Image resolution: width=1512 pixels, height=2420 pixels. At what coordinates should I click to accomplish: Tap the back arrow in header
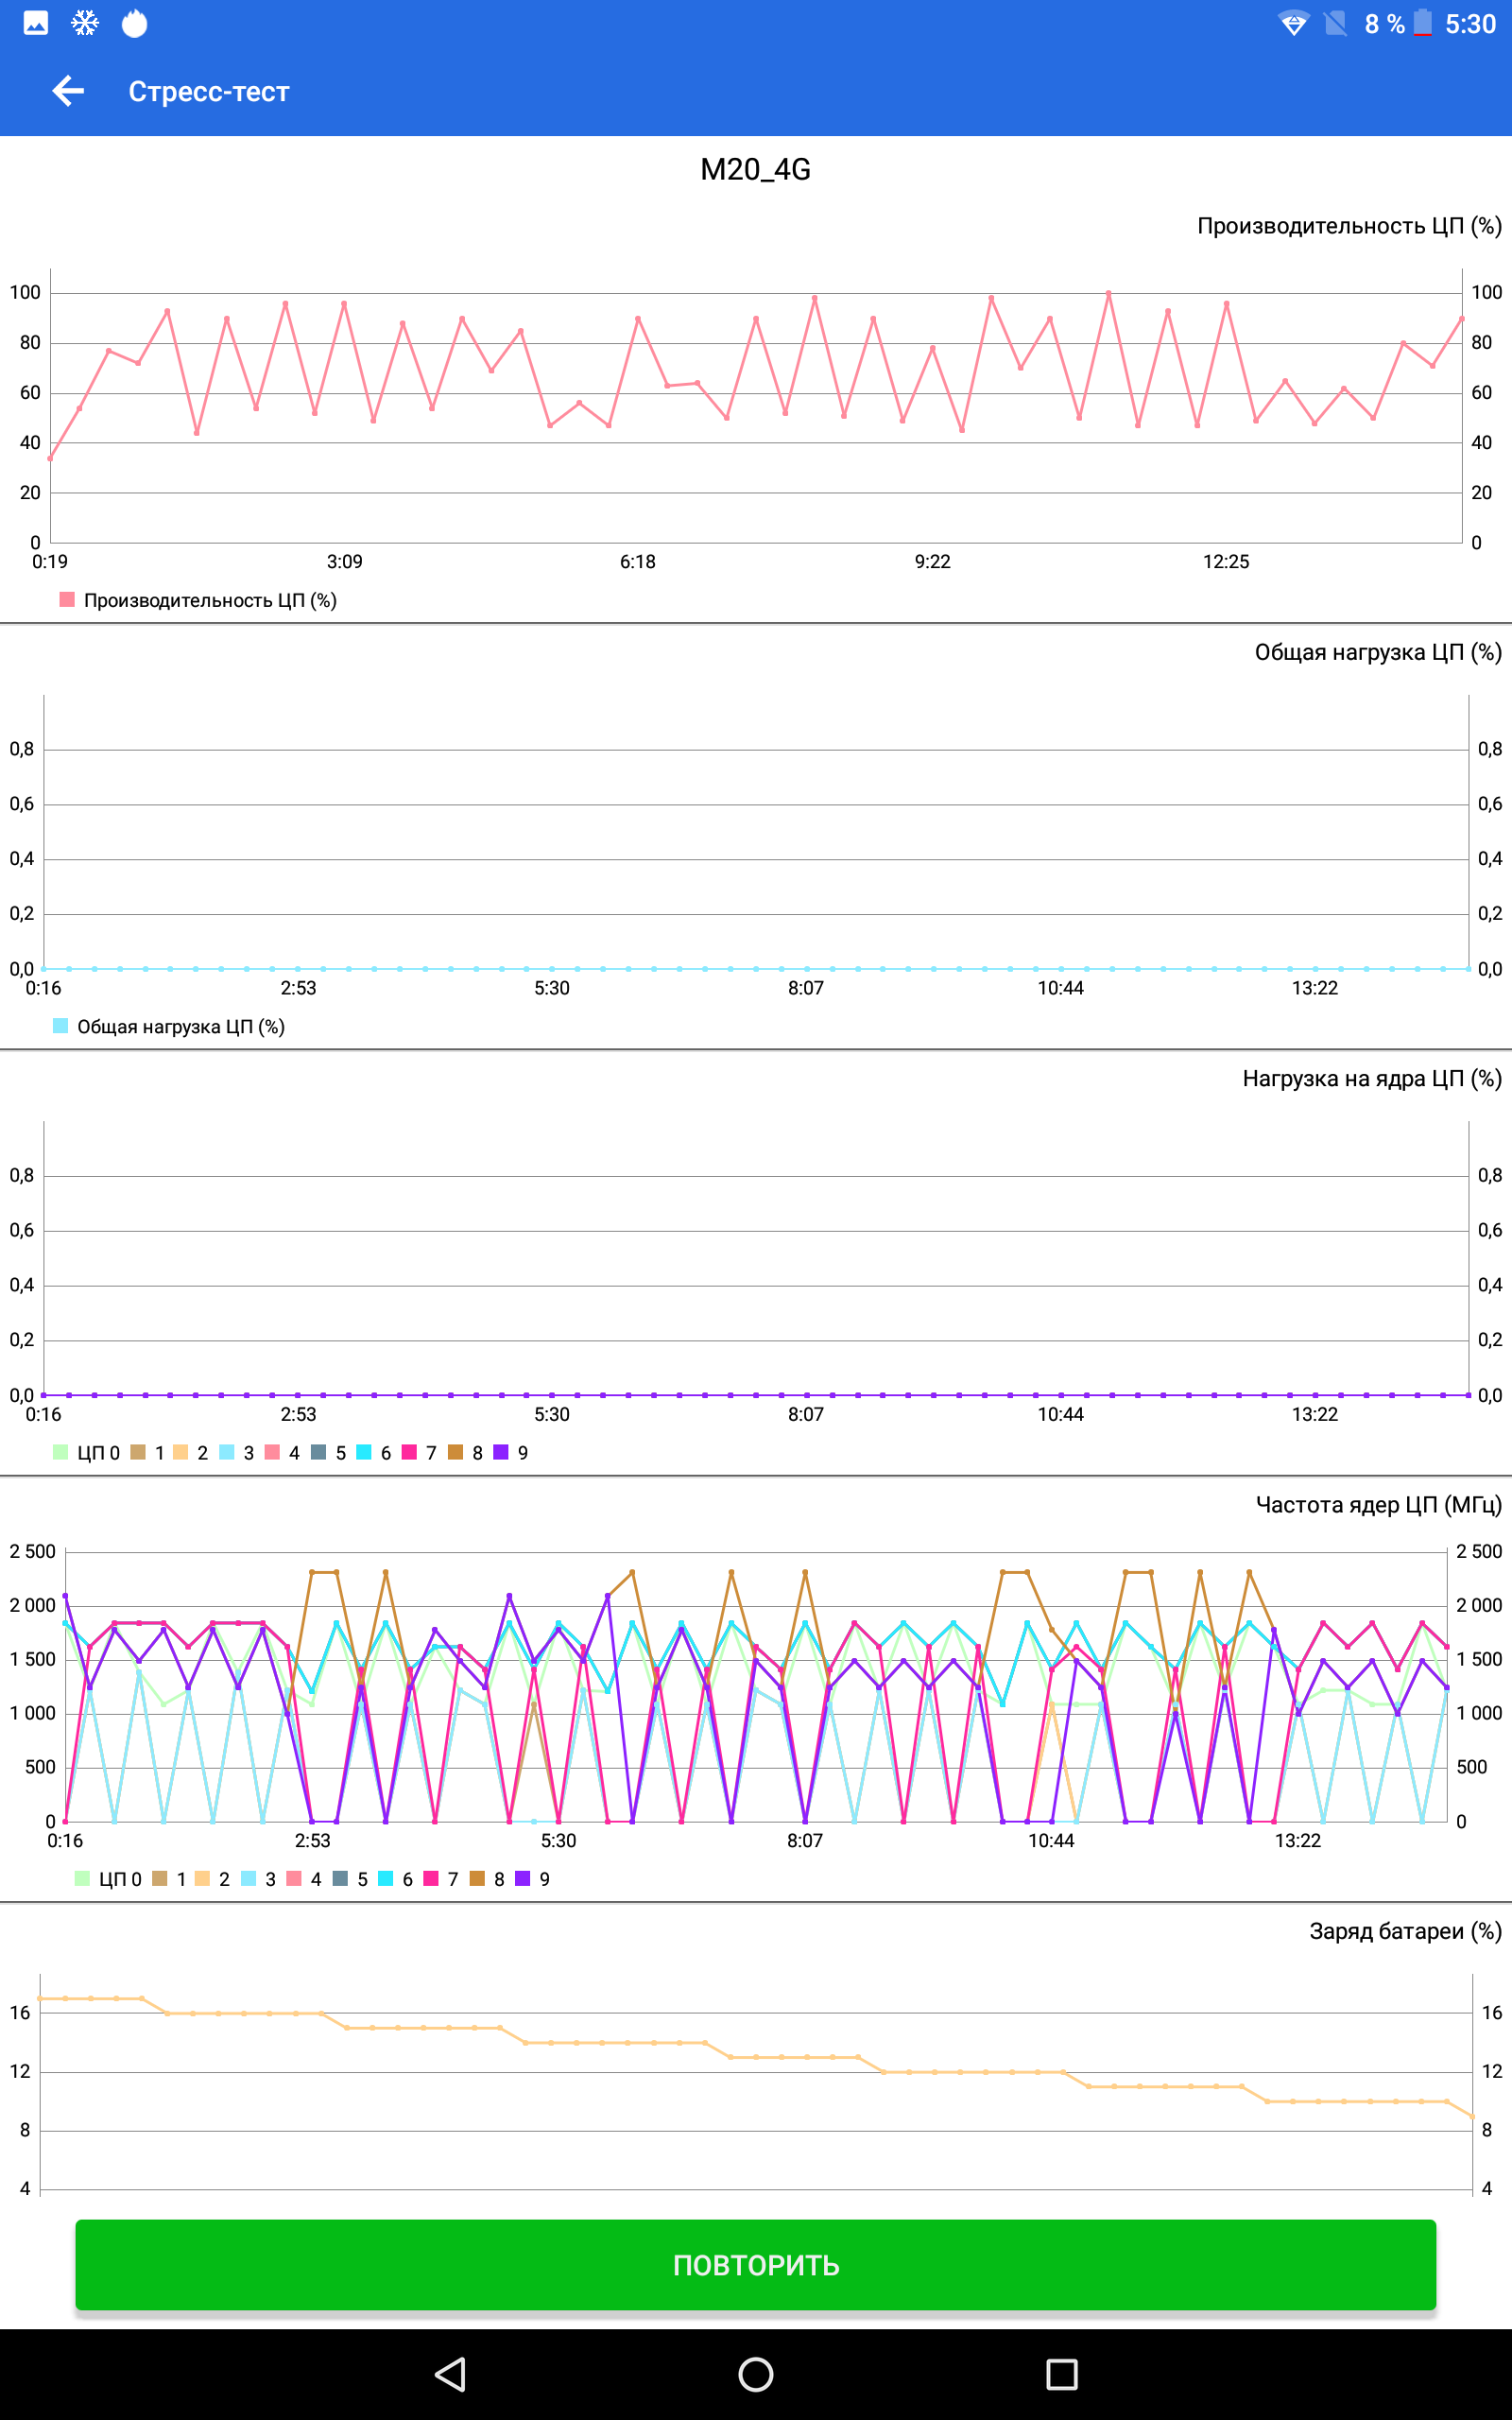68,91
